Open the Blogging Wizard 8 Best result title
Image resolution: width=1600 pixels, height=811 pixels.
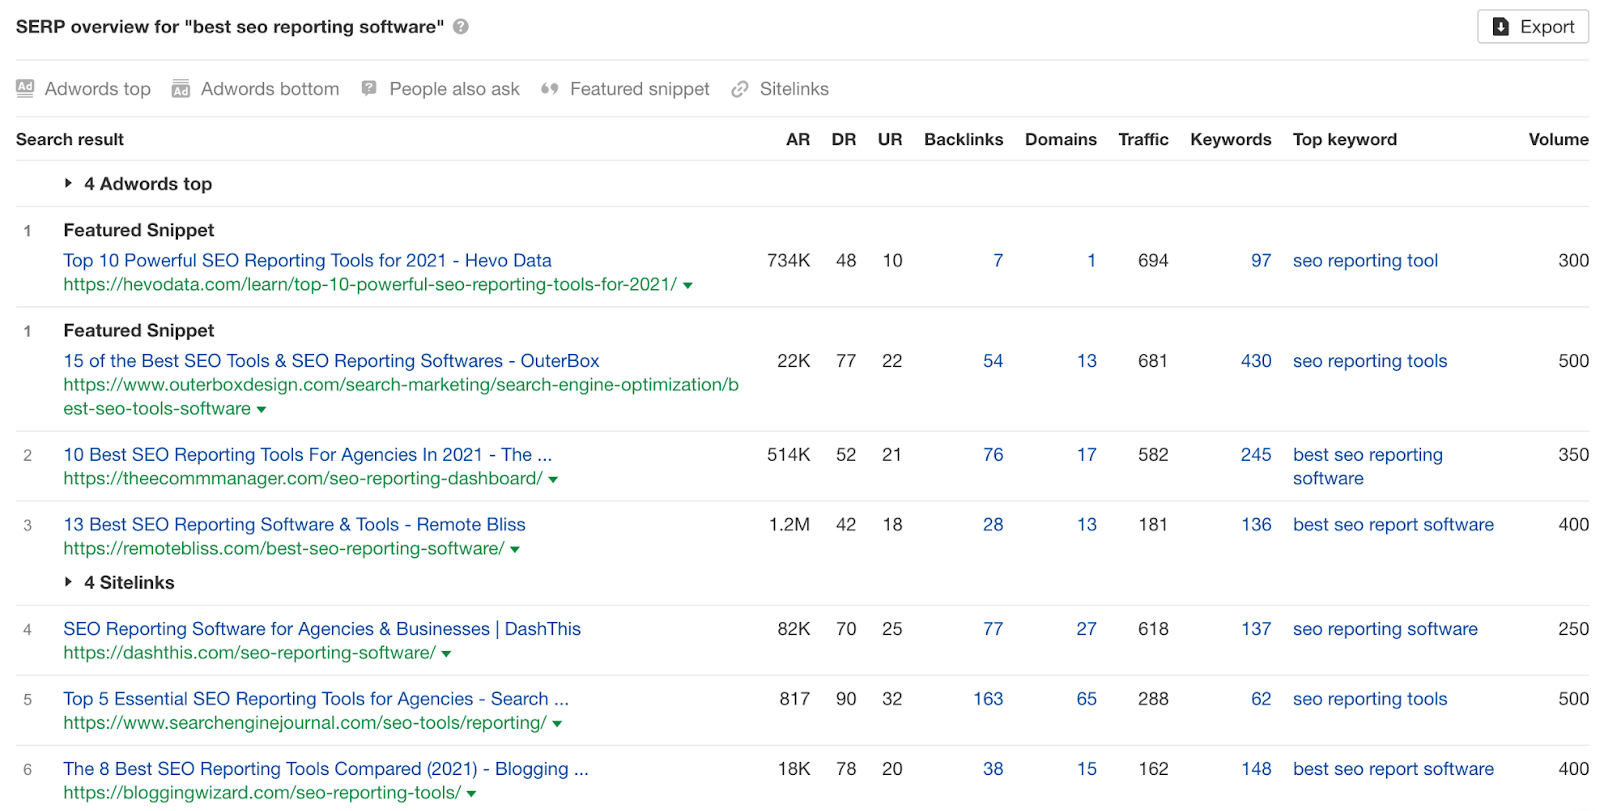tap(326, 769)
